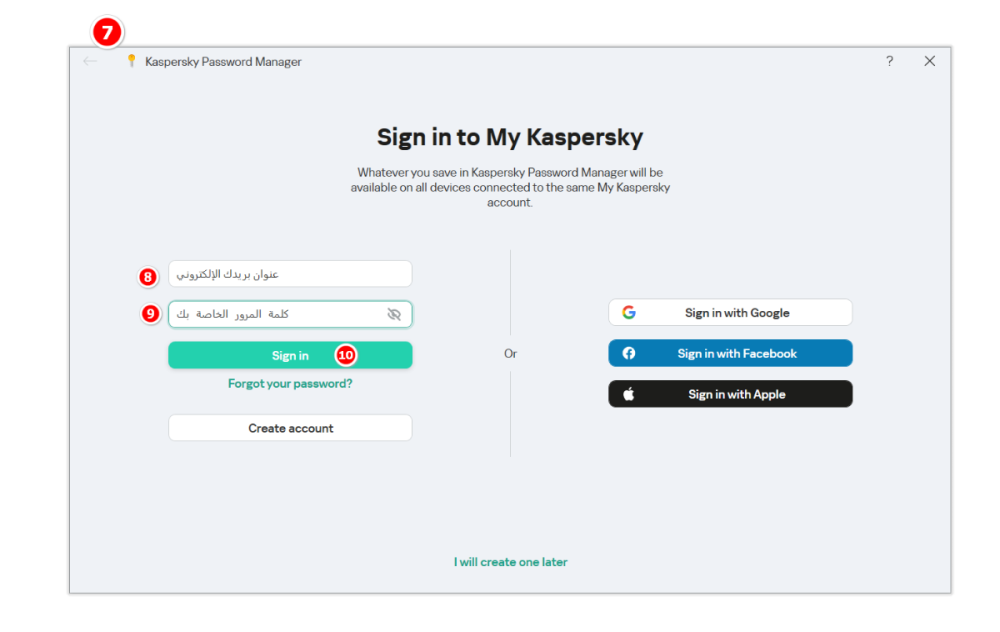Toggle password visibility eye icon
This screenshot has width=1000, height=632.
pyautogui.click(x=394, y=314)
